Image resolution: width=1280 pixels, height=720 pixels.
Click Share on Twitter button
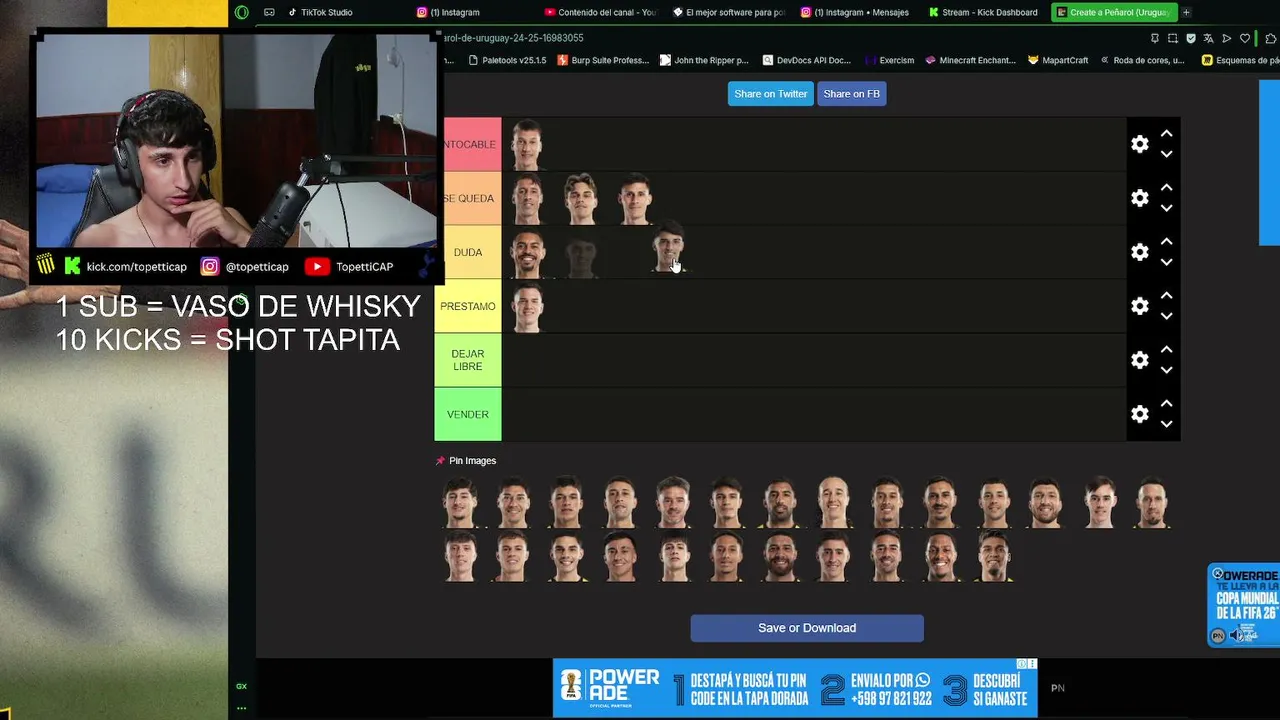click(x=770, y=94)
